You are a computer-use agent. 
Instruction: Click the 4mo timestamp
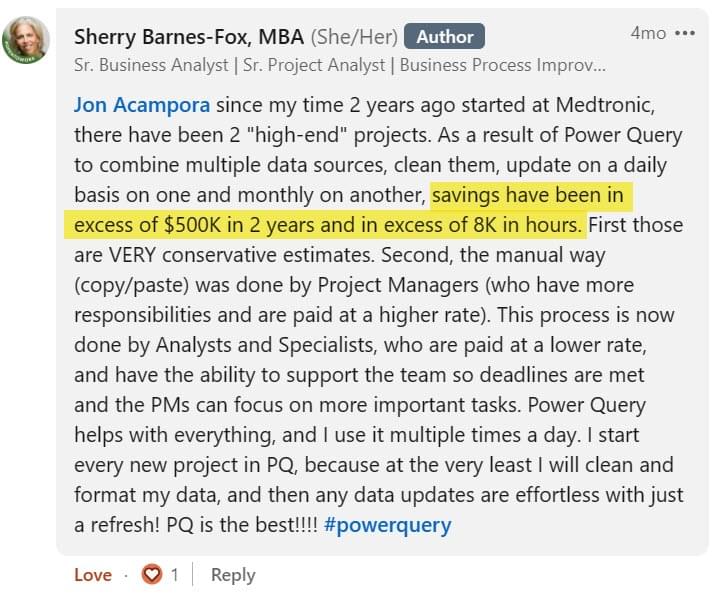647,33
